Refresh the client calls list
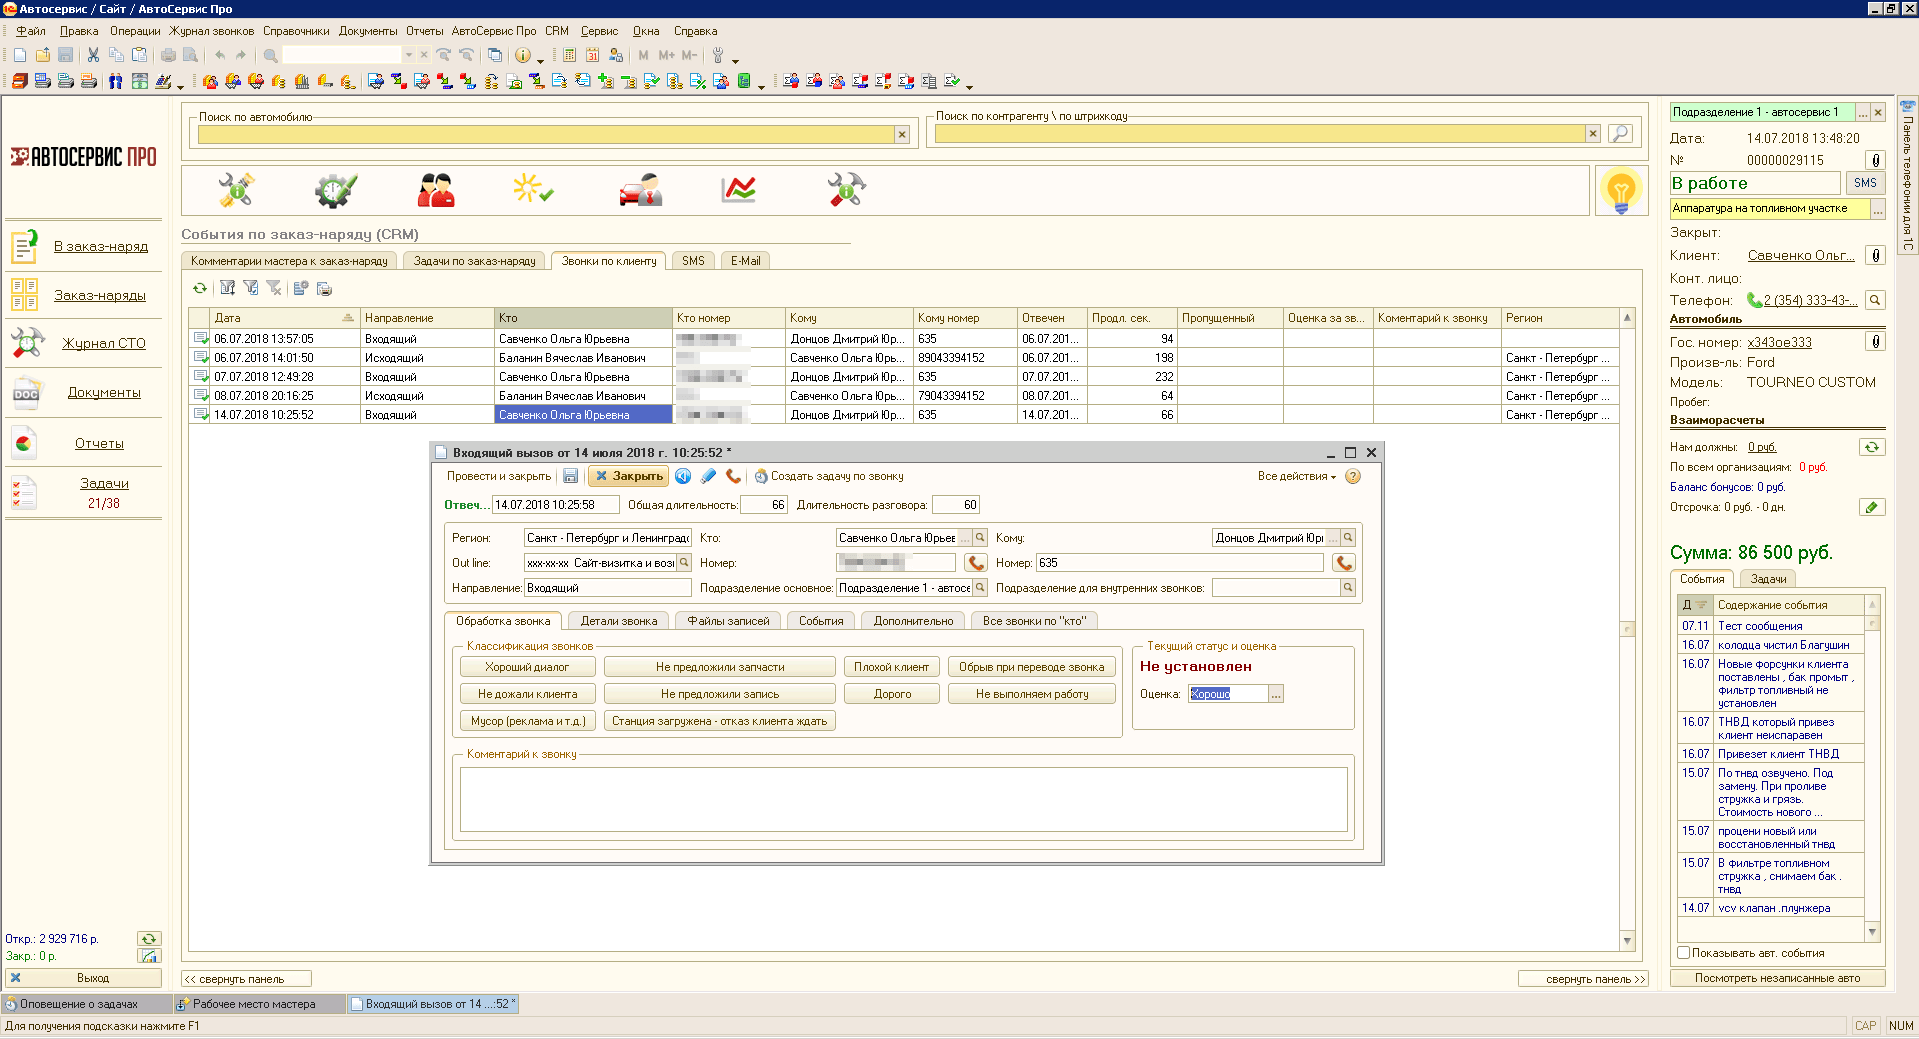 tap(200, 288)
